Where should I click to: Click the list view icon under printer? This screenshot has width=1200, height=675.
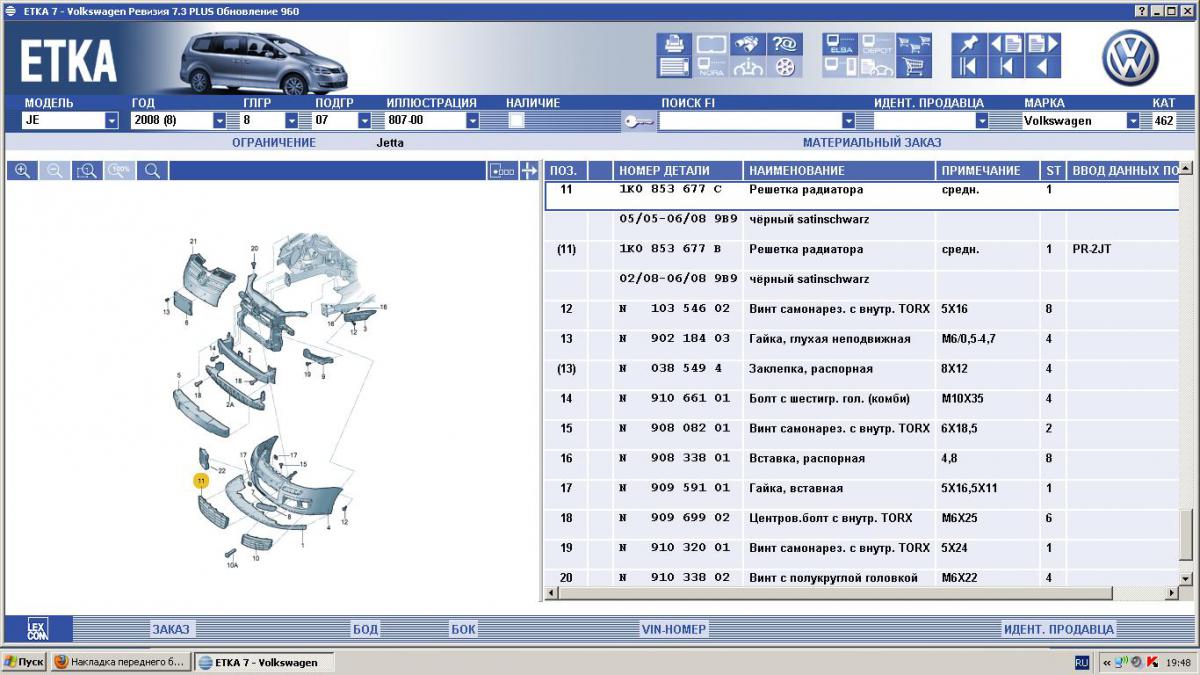click(x=673, y=67)
